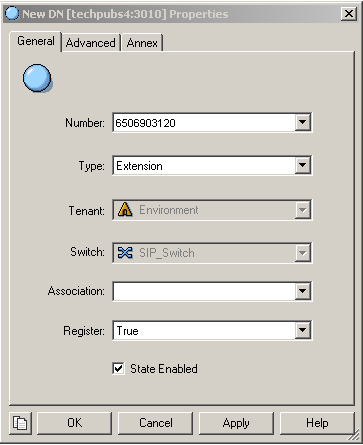Confirm with the OK button
Viewport: 363px width, 445px height.
[74, 423]
